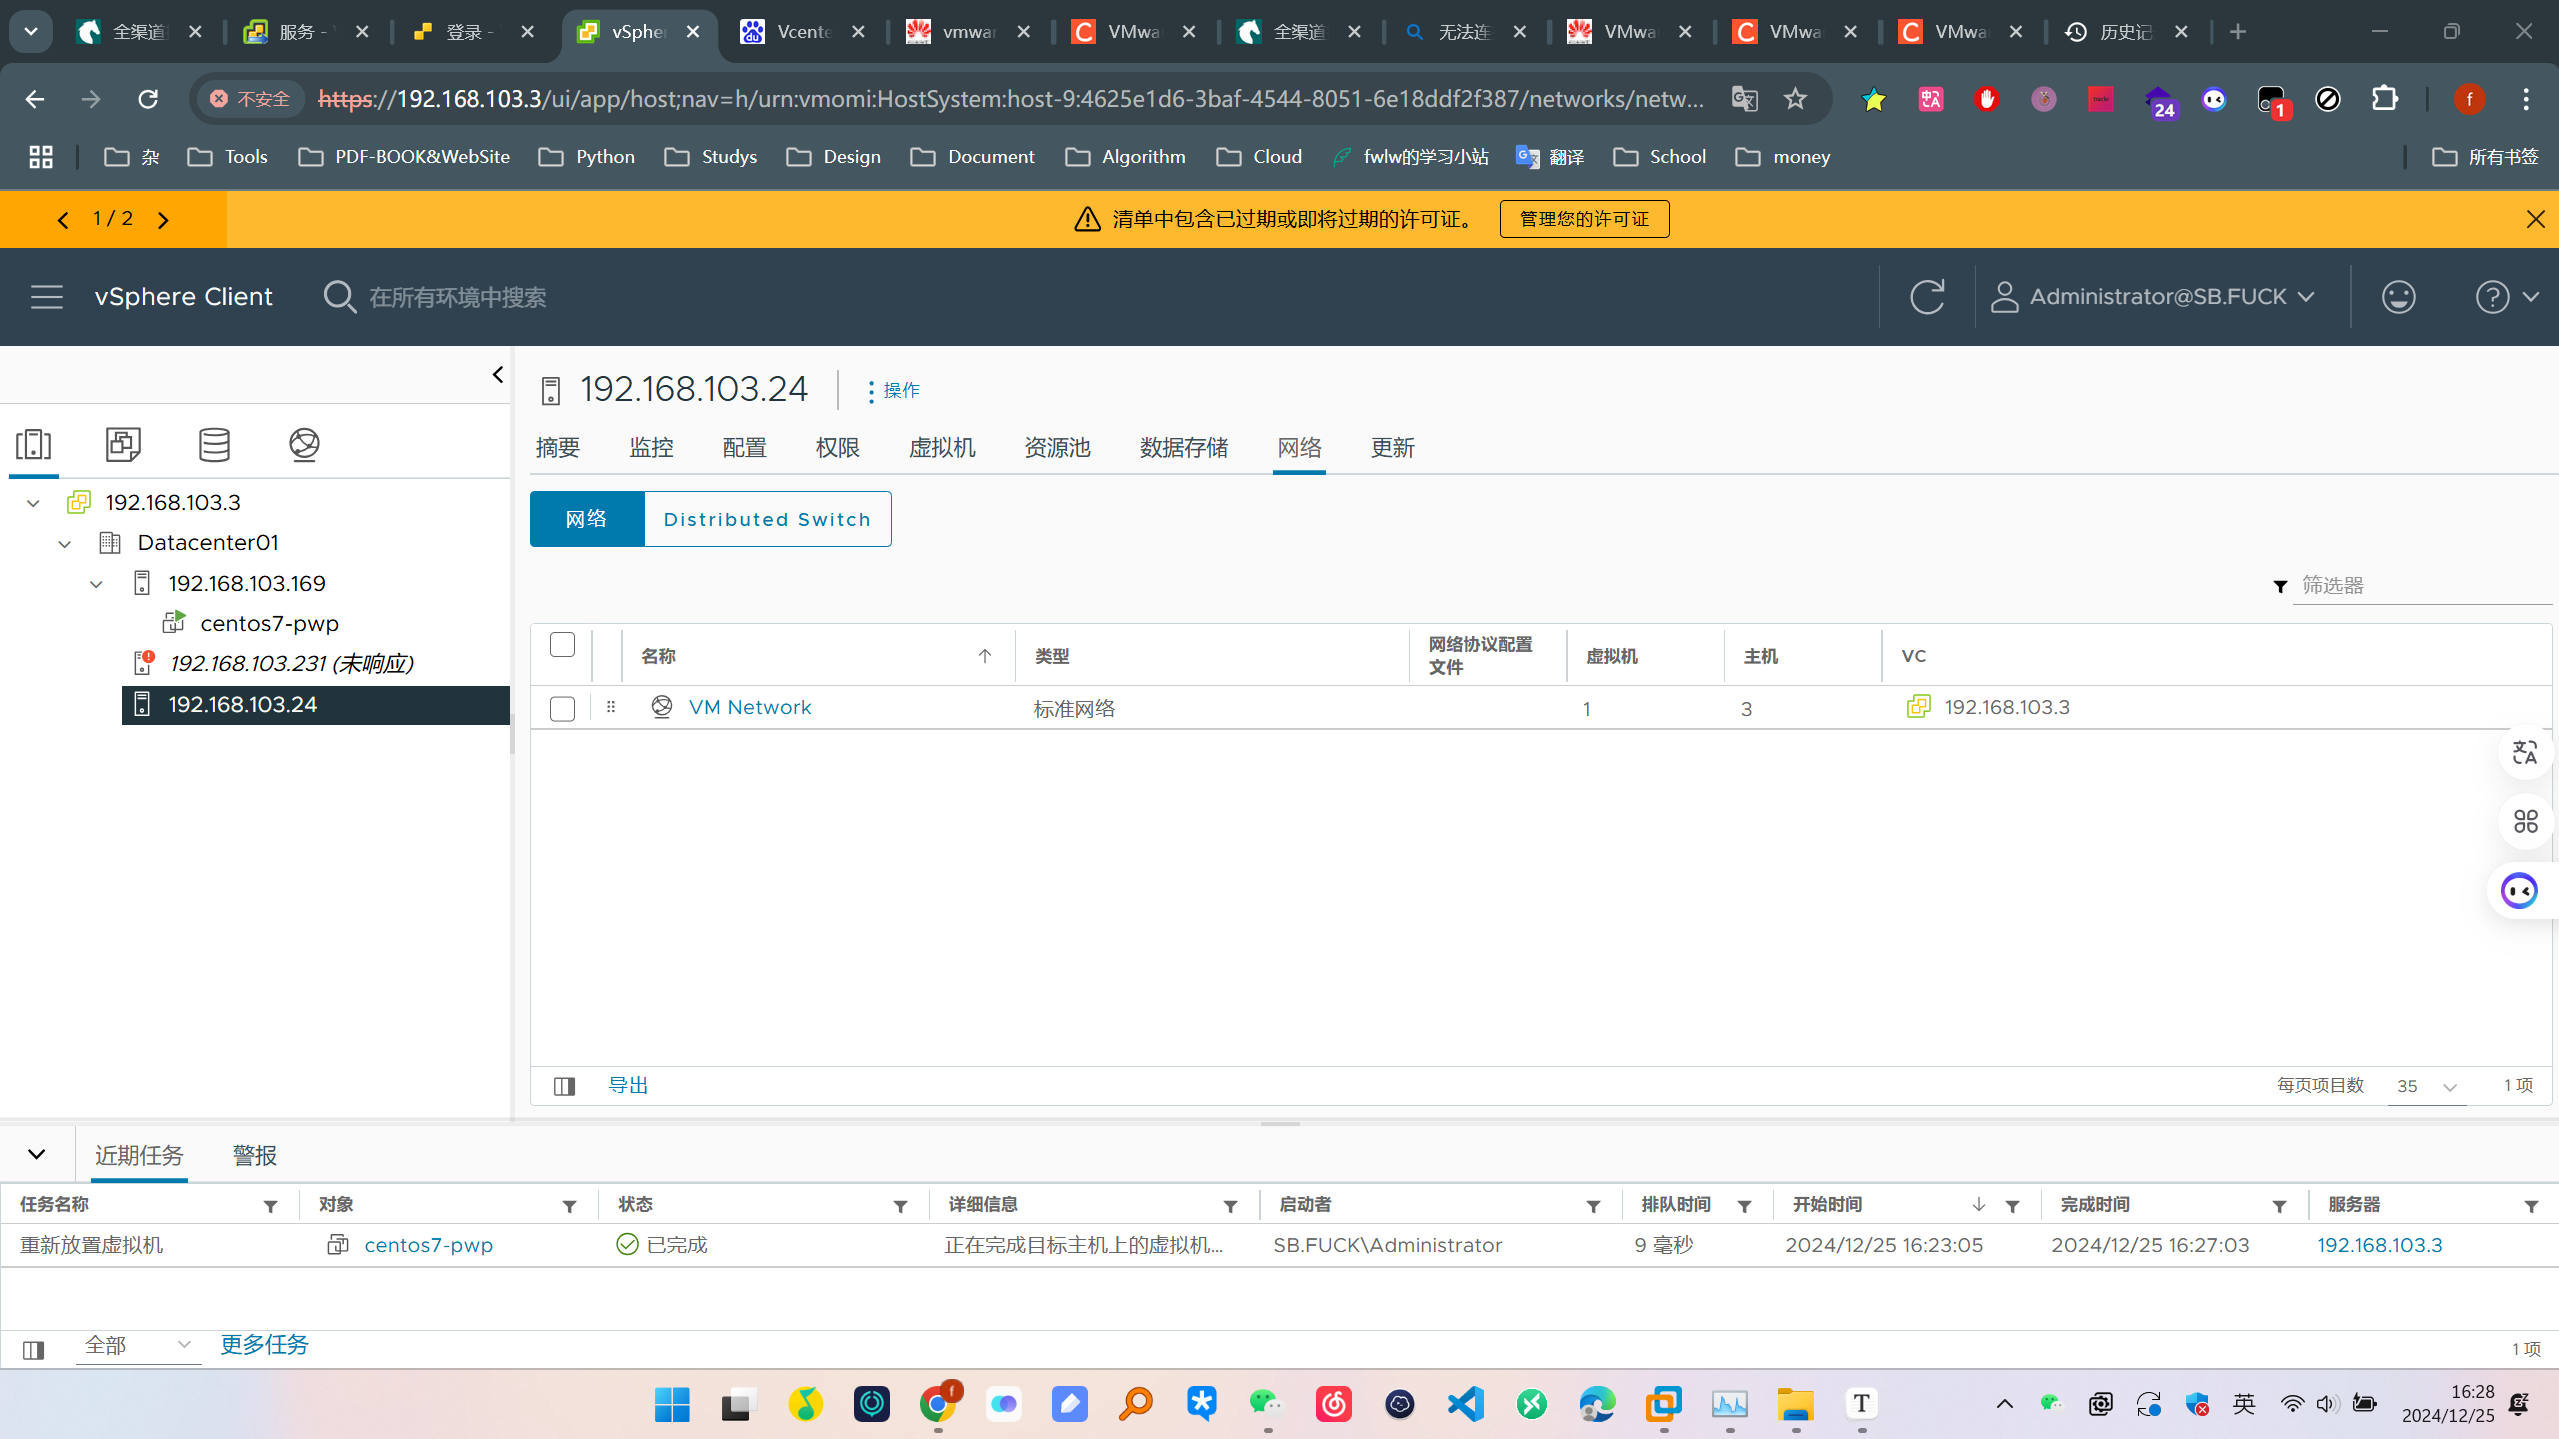Collapse the Datacenter01 tree node
The image size is (2559, 1439).
click(x=65, y=543)
